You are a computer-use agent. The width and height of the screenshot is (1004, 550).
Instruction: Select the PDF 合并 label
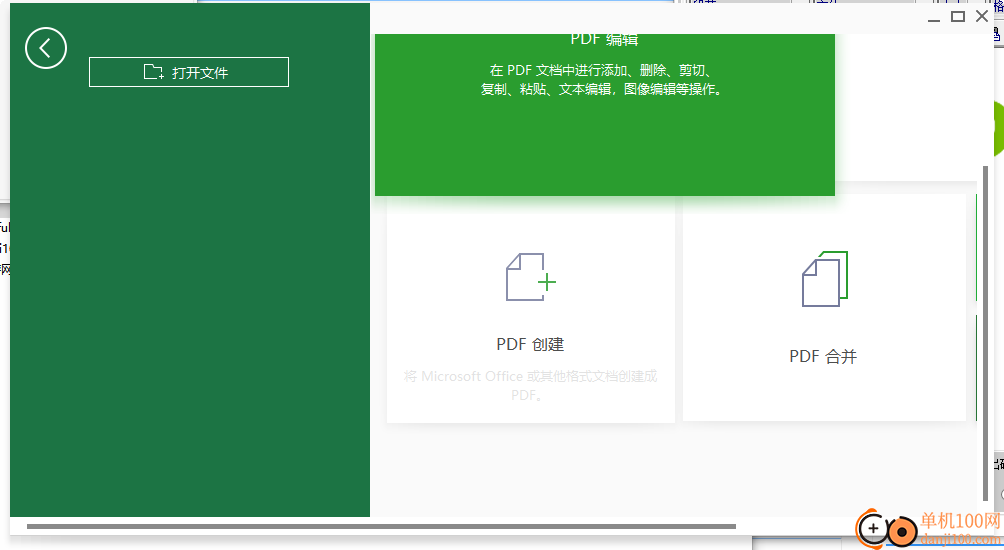(x=823, y=357)
